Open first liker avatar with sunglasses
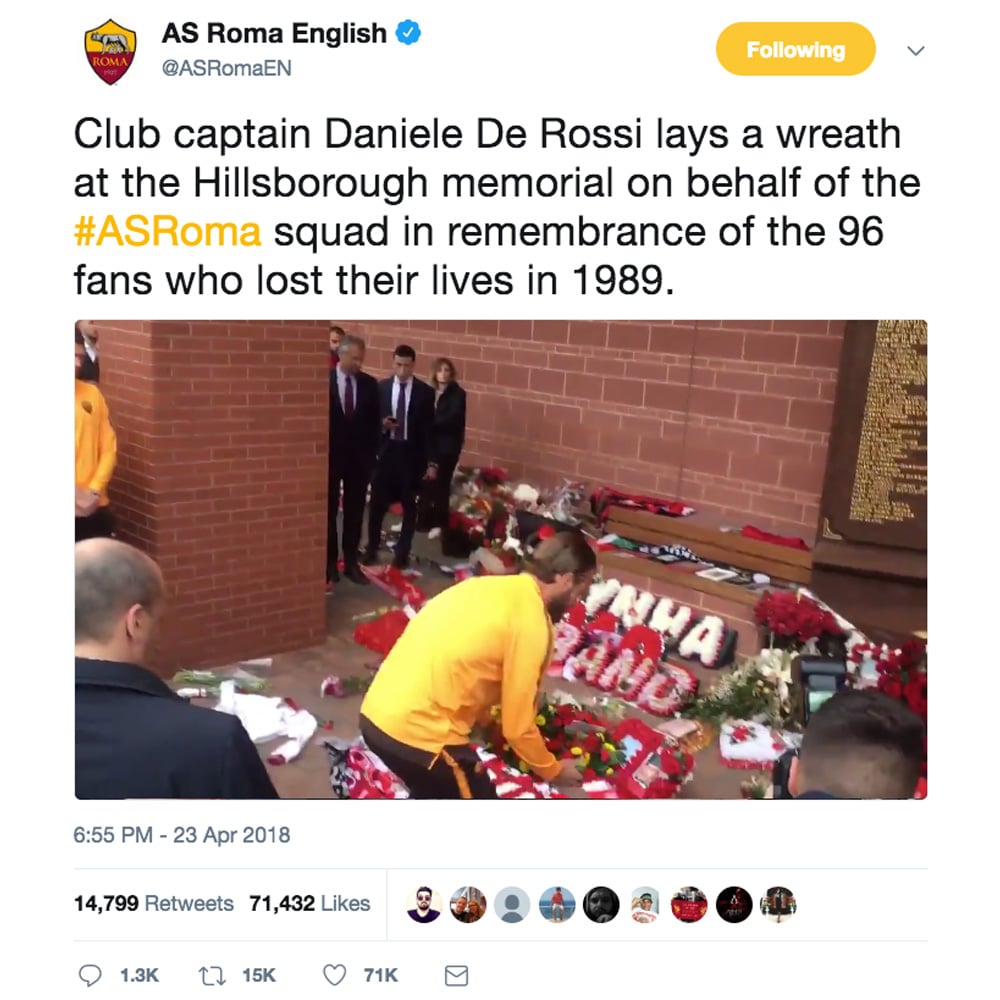Viewport: 1000px width, 1000px height. (423, 904)
